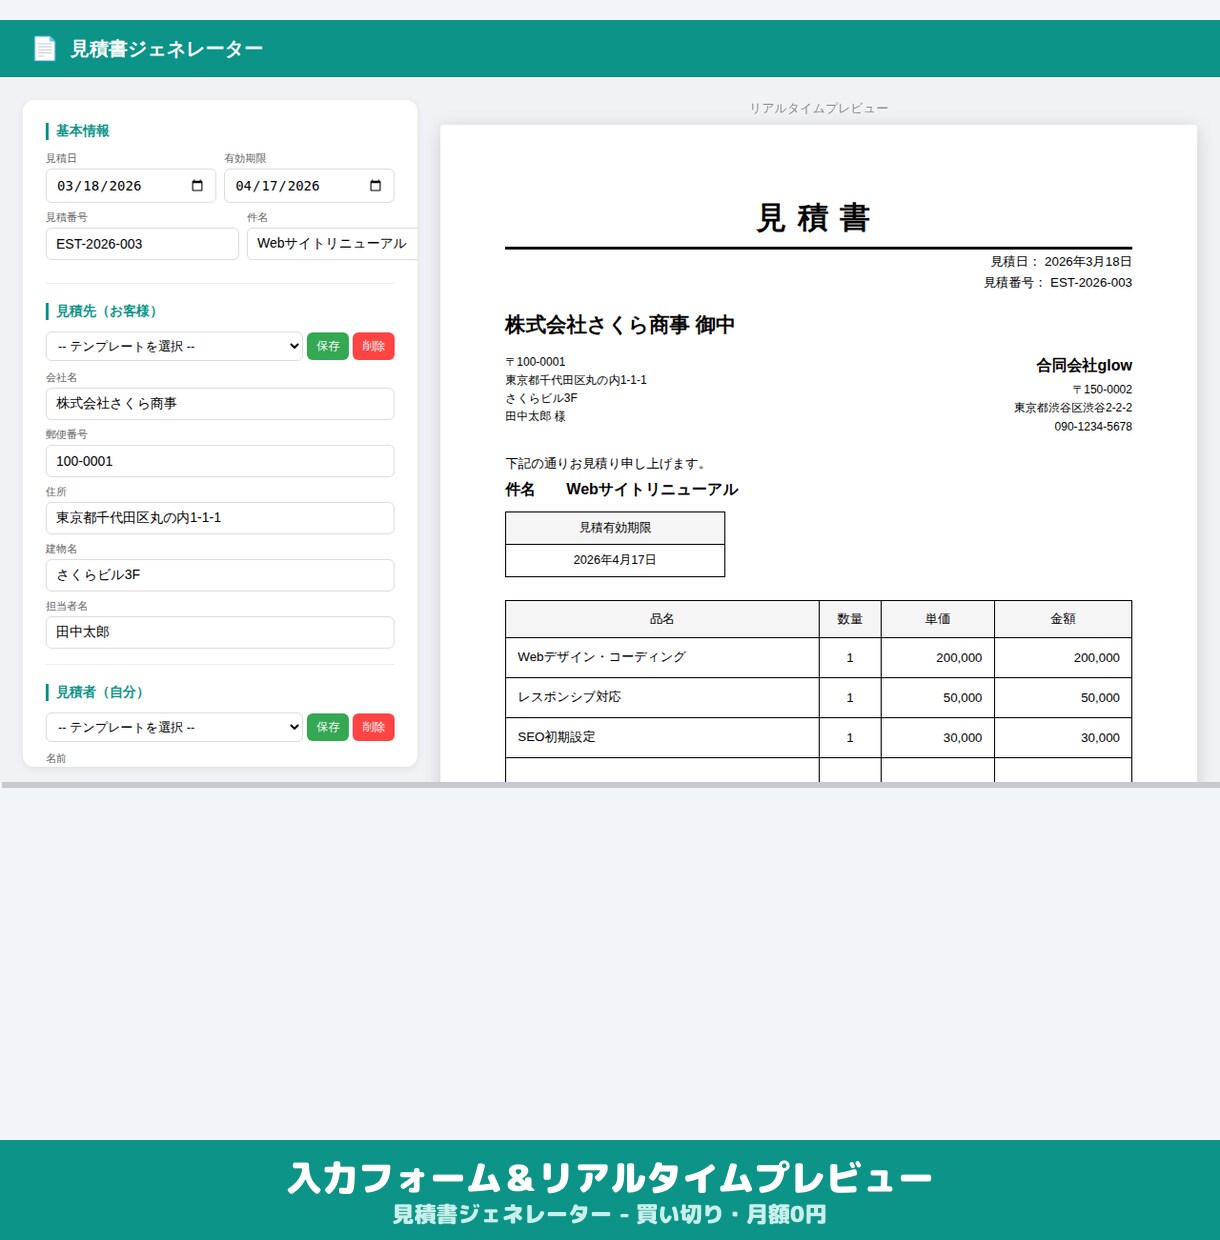Click 金額 30,000 cell of SEO初期設定
The width and height of the screenshot is (1220, 1240).
(x=1063, y=738)
